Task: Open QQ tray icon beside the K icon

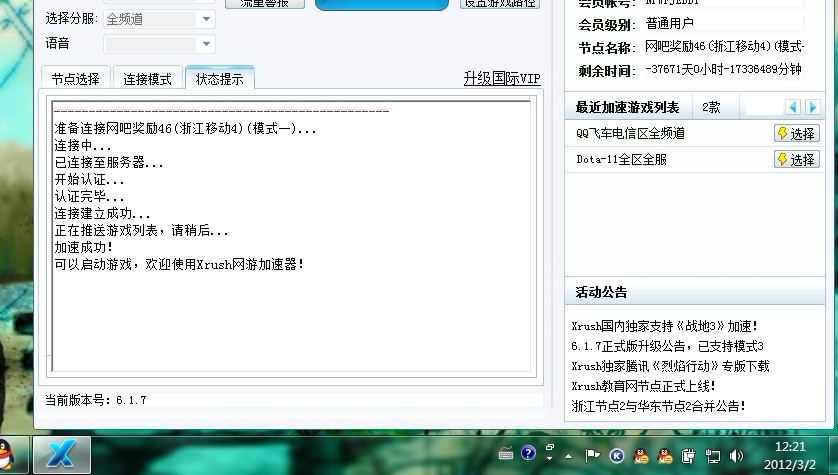Action: pyautogui.click(x=641, y=456)
